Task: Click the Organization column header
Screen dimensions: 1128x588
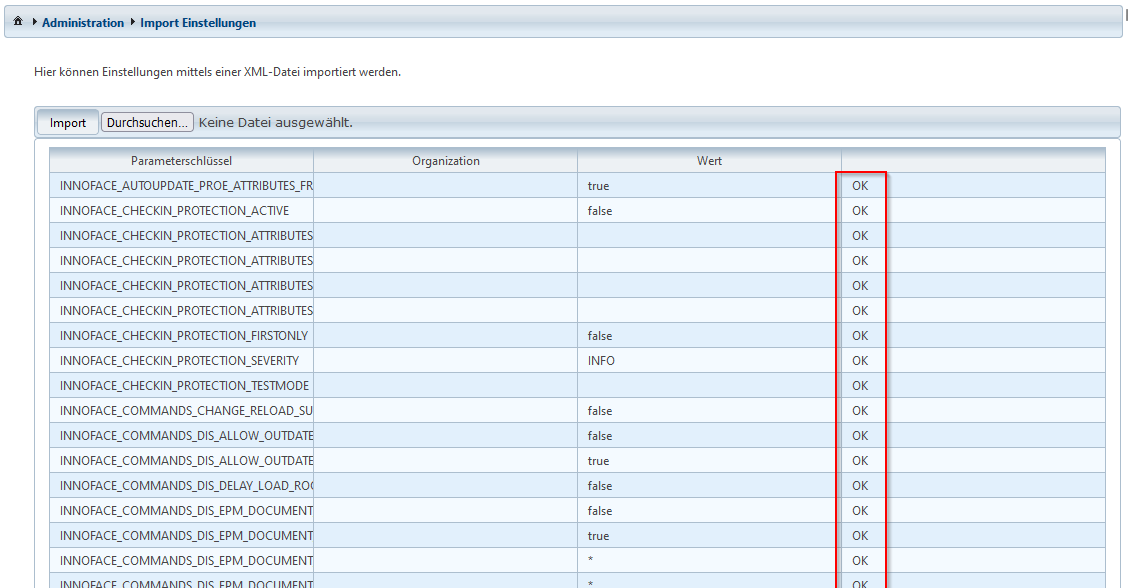Action: tap(445, 161)
